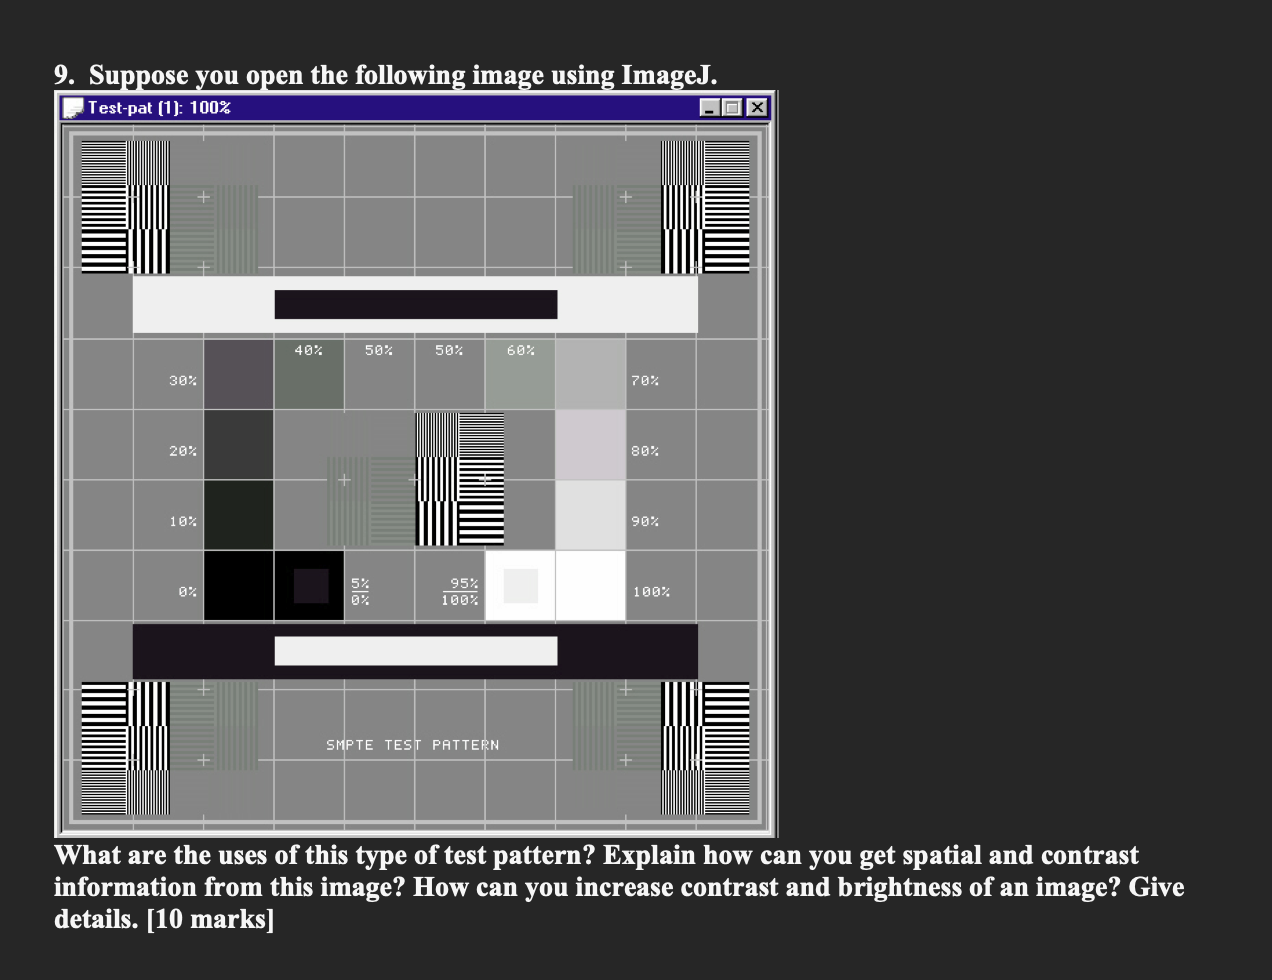This screenshot has height=980, width=1272.
Task: Click the 95%/100% high-brightness patch
Action: (520, 587)
